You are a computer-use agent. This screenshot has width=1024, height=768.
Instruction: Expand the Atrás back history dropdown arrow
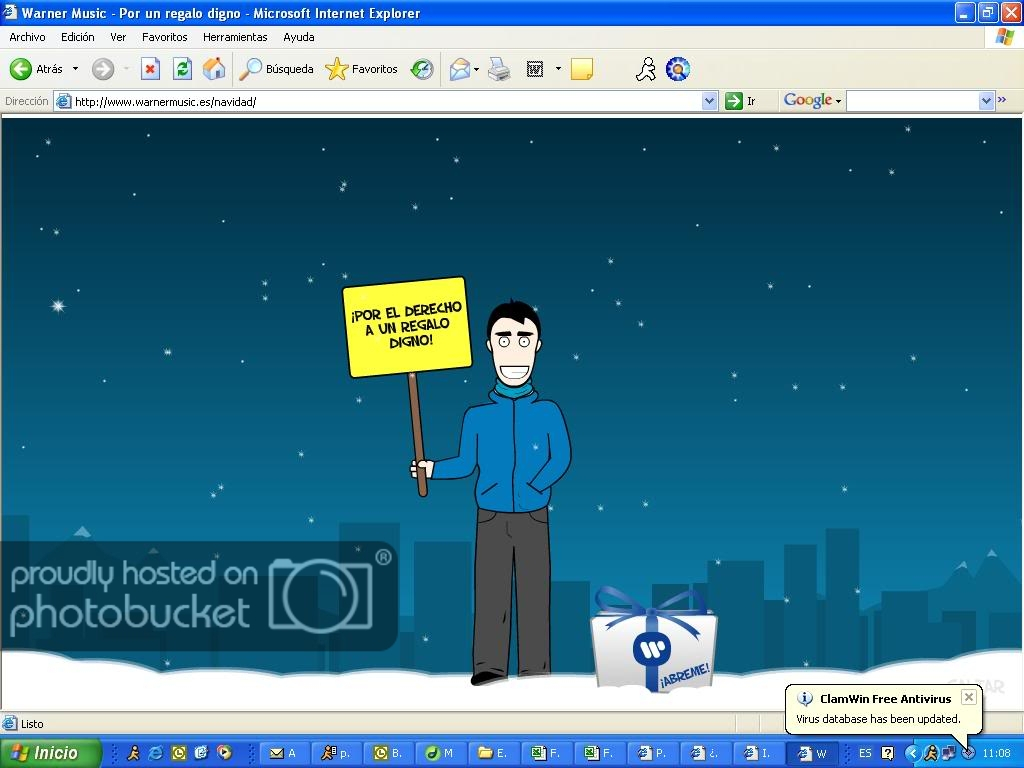click(75, 69)
